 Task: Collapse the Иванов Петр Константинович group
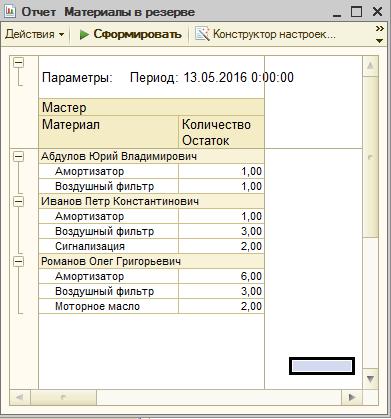click(x=19, y=201)
